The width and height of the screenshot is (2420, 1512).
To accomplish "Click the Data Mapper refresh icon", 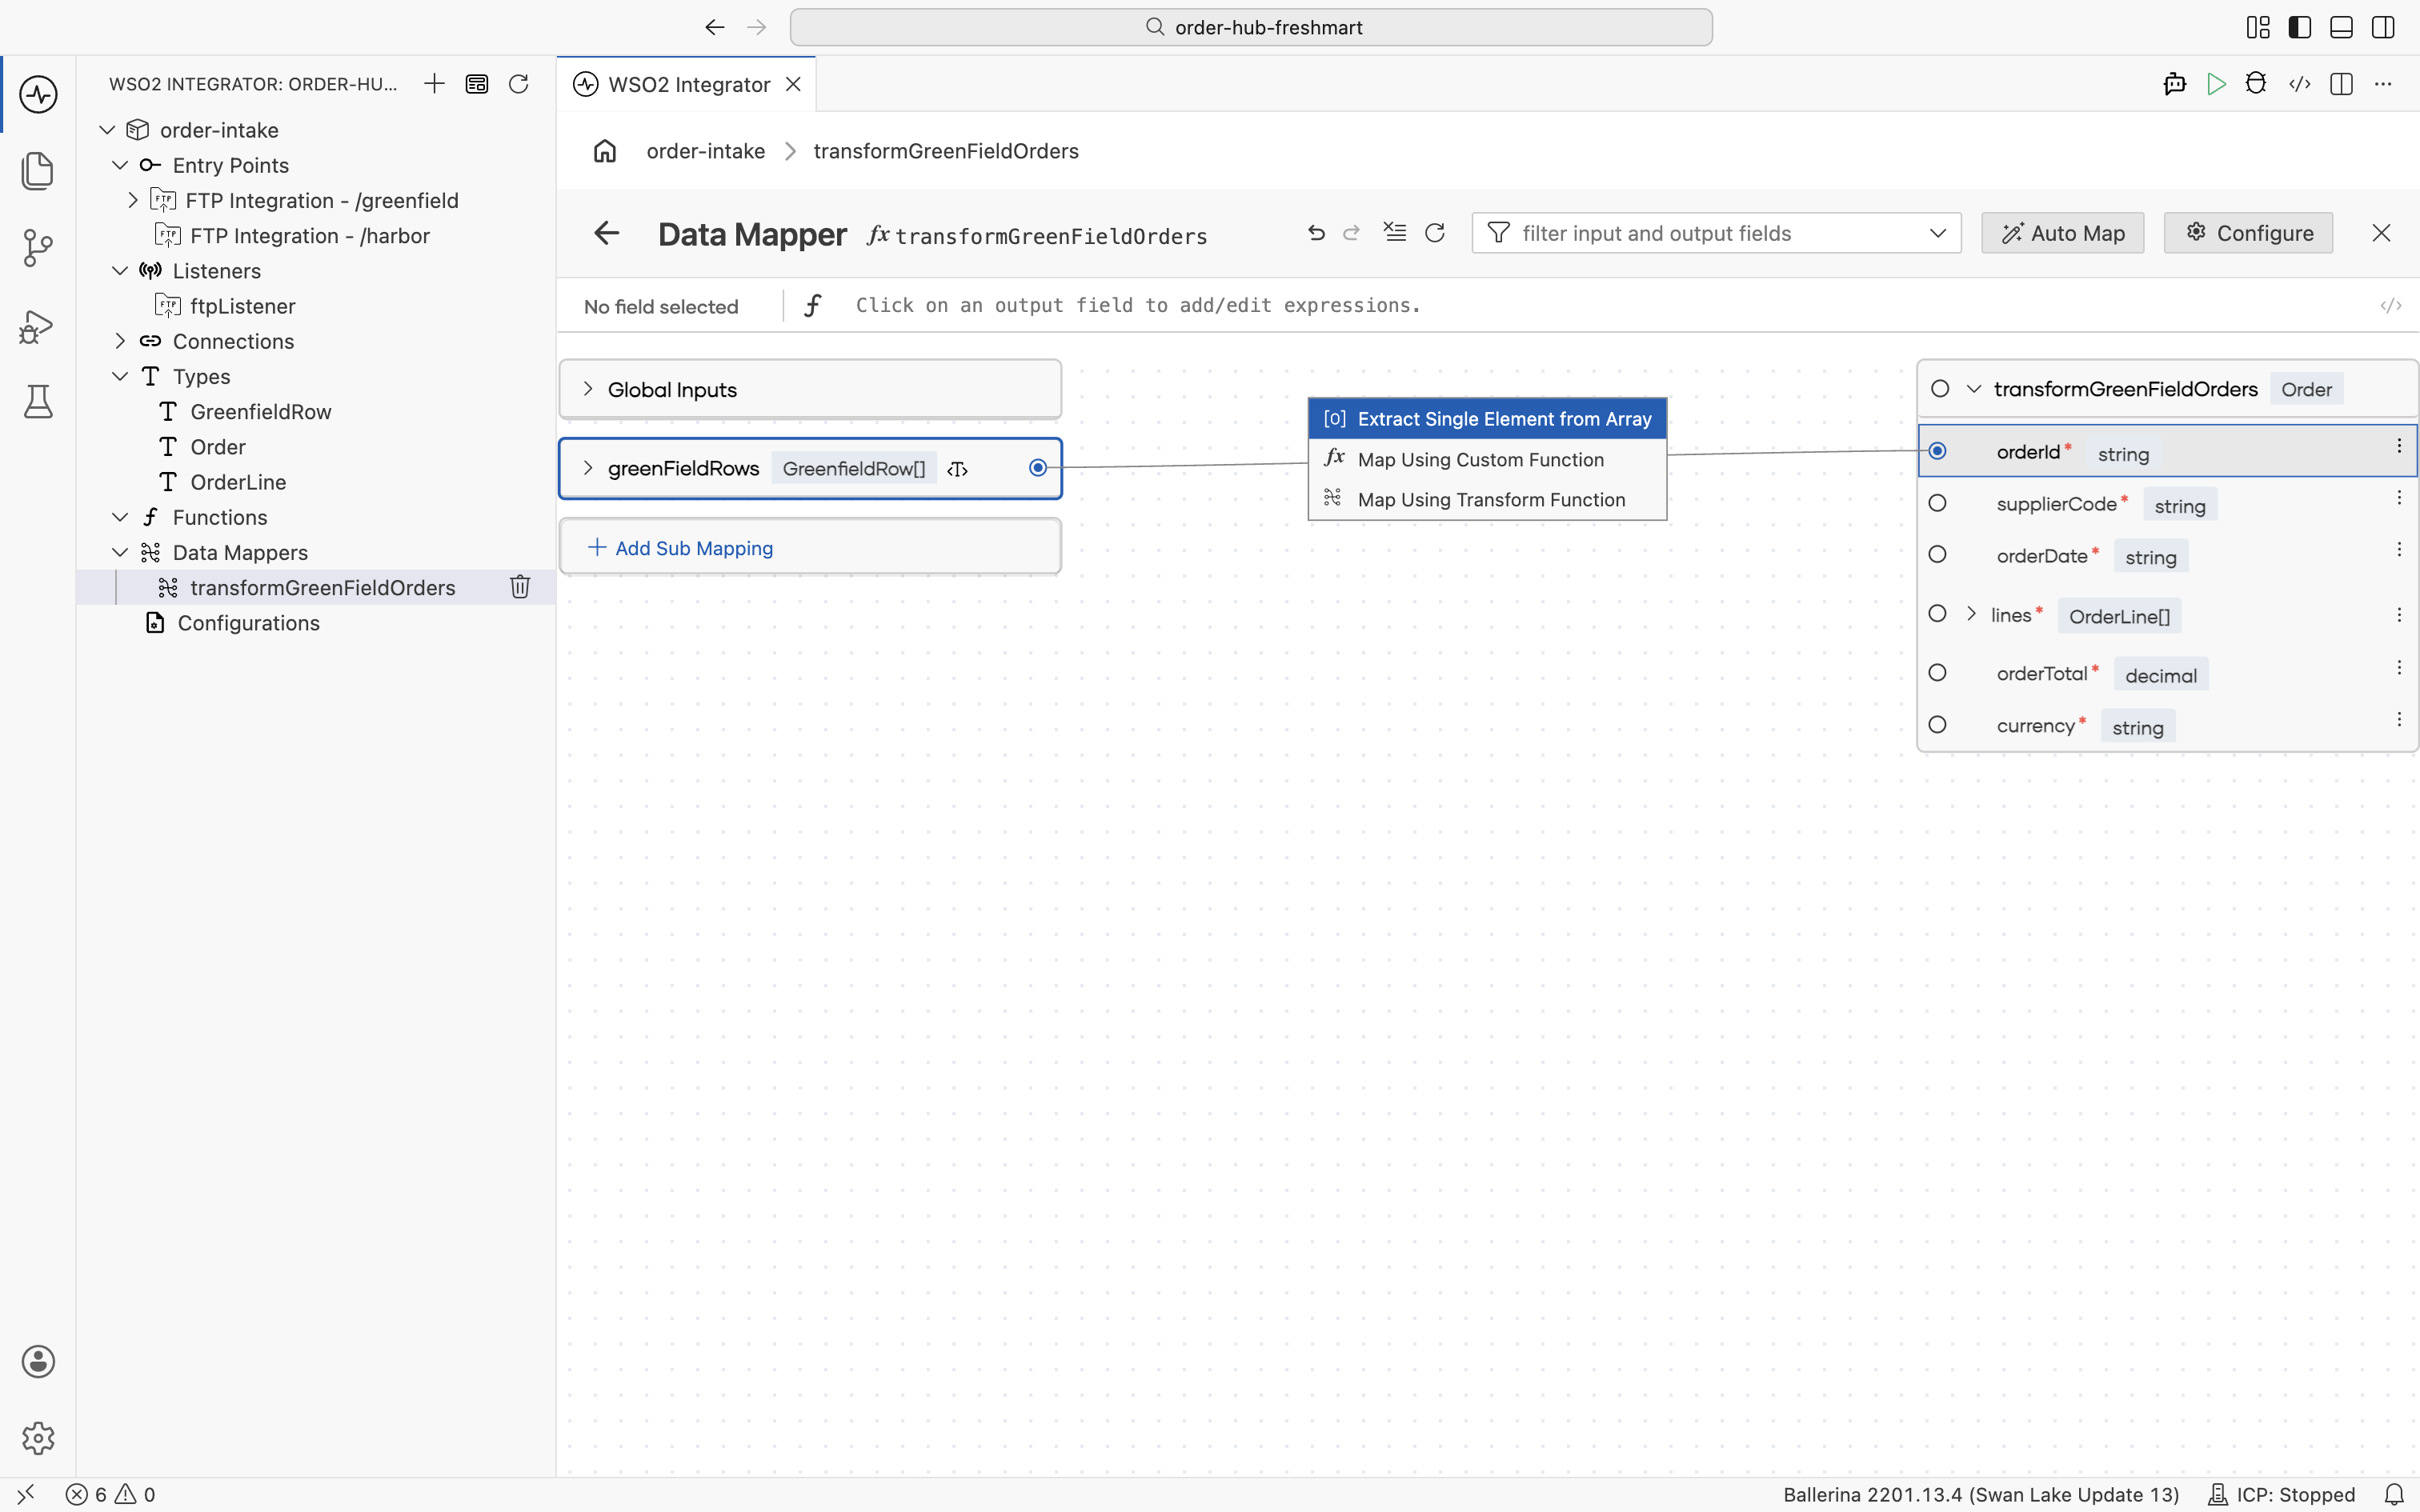I will coord(1435,233).
